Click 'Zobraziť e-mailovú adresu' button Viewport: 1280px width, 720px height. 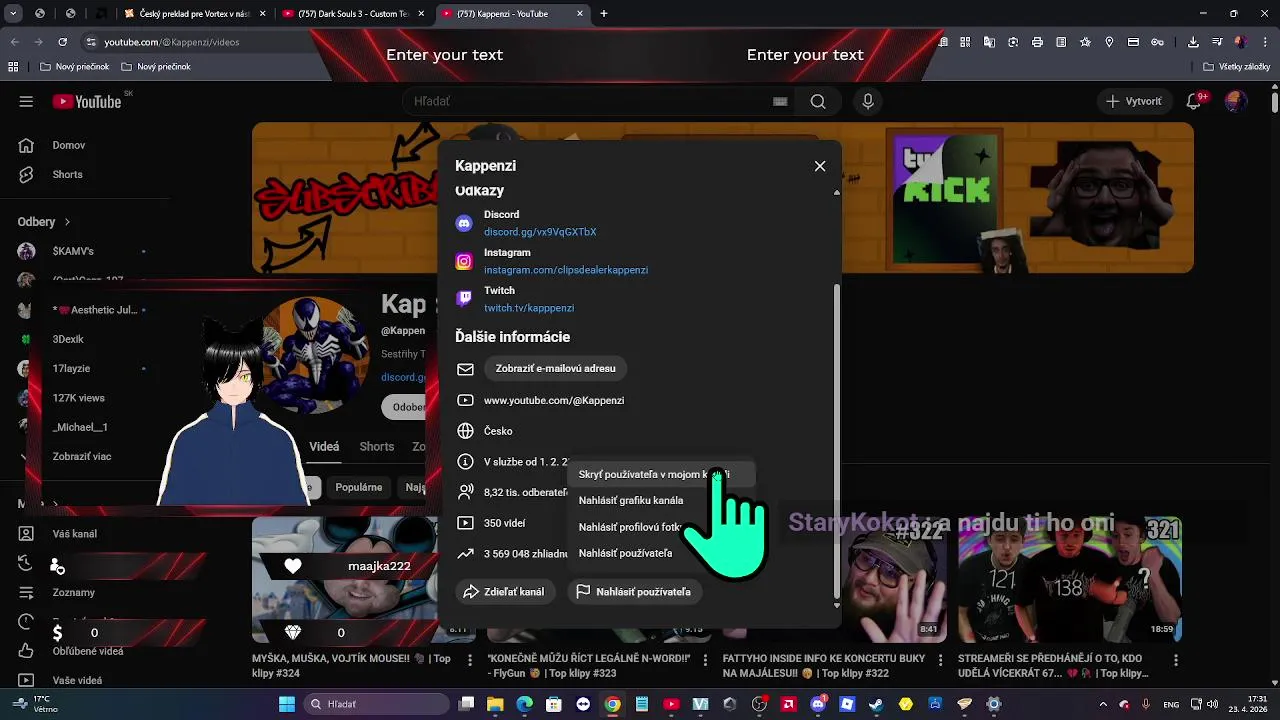coord(556,368)
